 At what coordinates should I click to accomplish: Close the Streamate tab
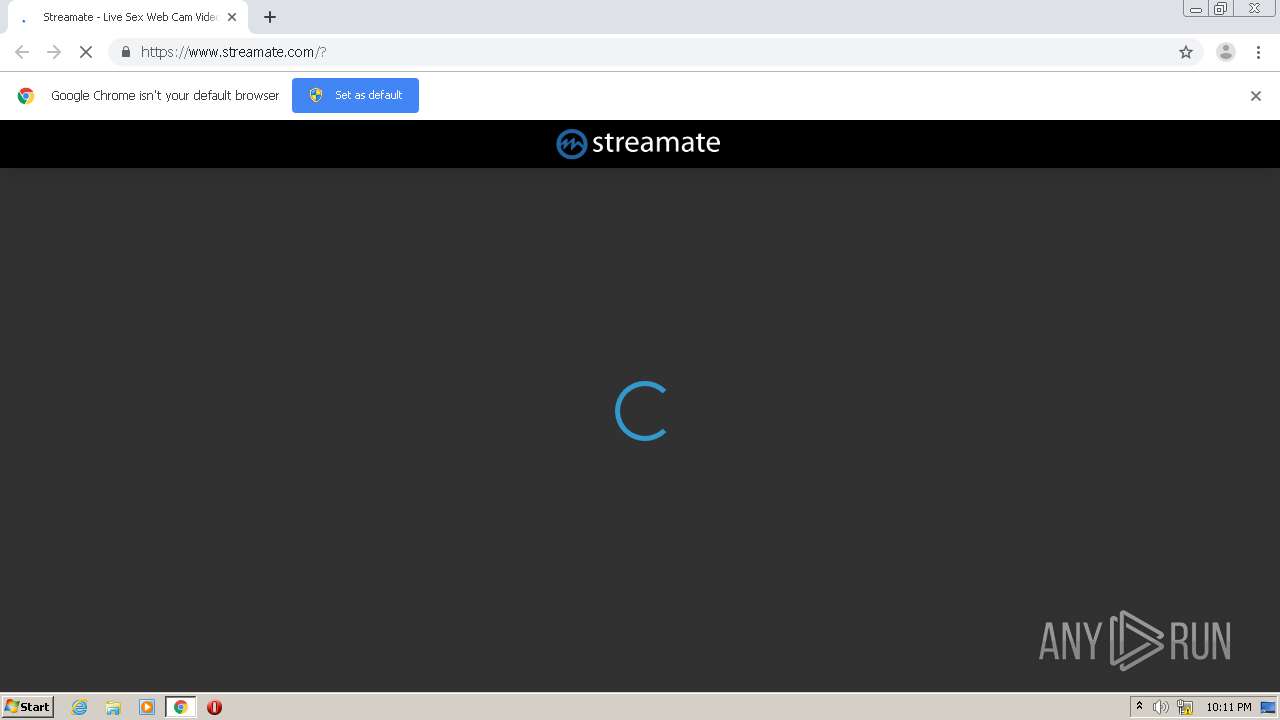[x=232, y=17]
